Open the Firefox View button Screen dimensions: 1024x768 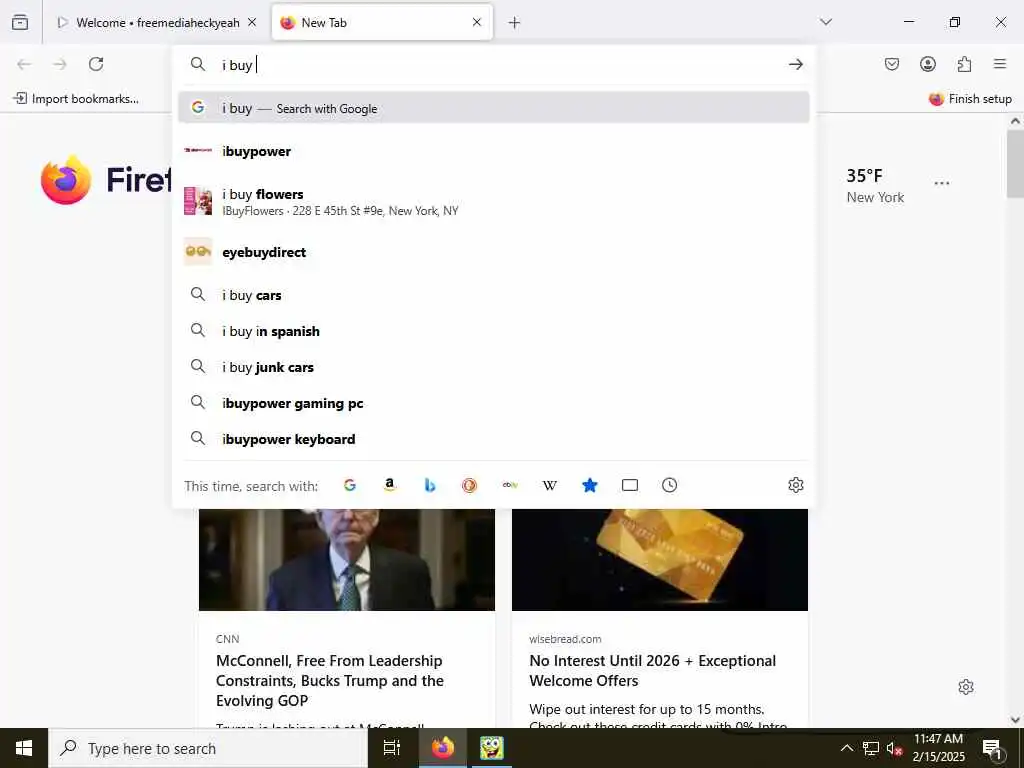(20, 22)
